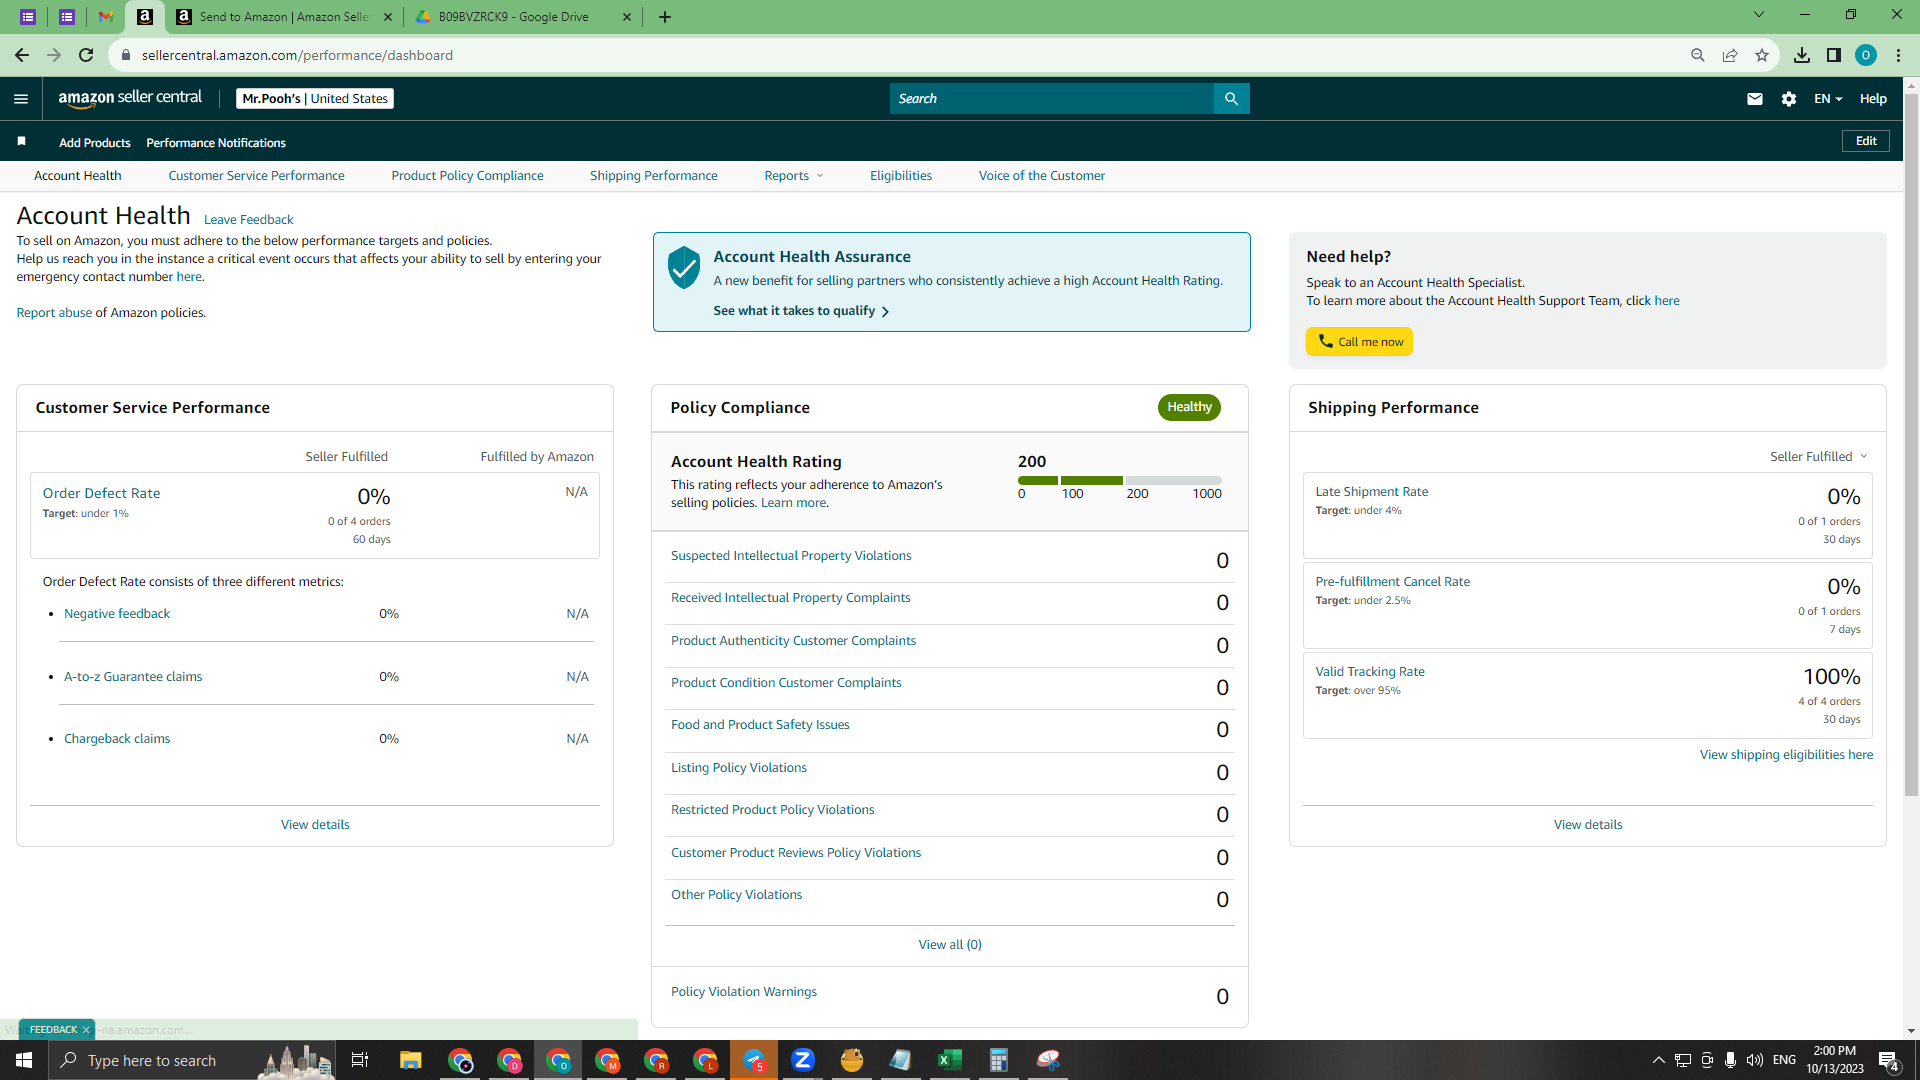Image resolution: width=1920 pixels, height=1080 pixels.
Task: Open the browser downloads icon
Action: [x=1802, y=55]
